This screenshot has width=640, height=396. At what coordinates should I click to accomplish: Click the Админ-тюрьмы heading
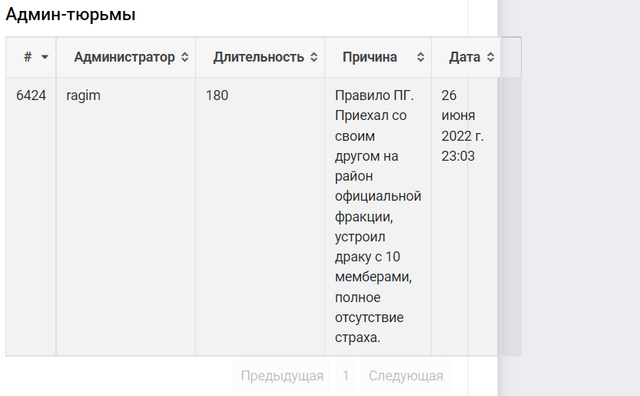71,15
